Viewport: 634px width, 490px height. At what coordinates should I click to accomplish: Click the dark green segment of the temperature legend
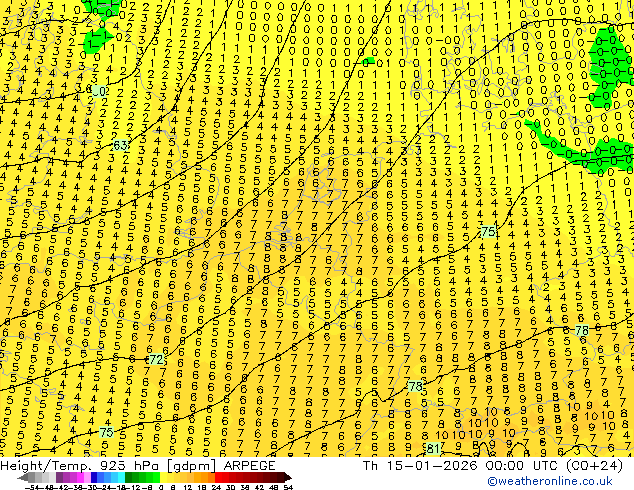[128, 477]
